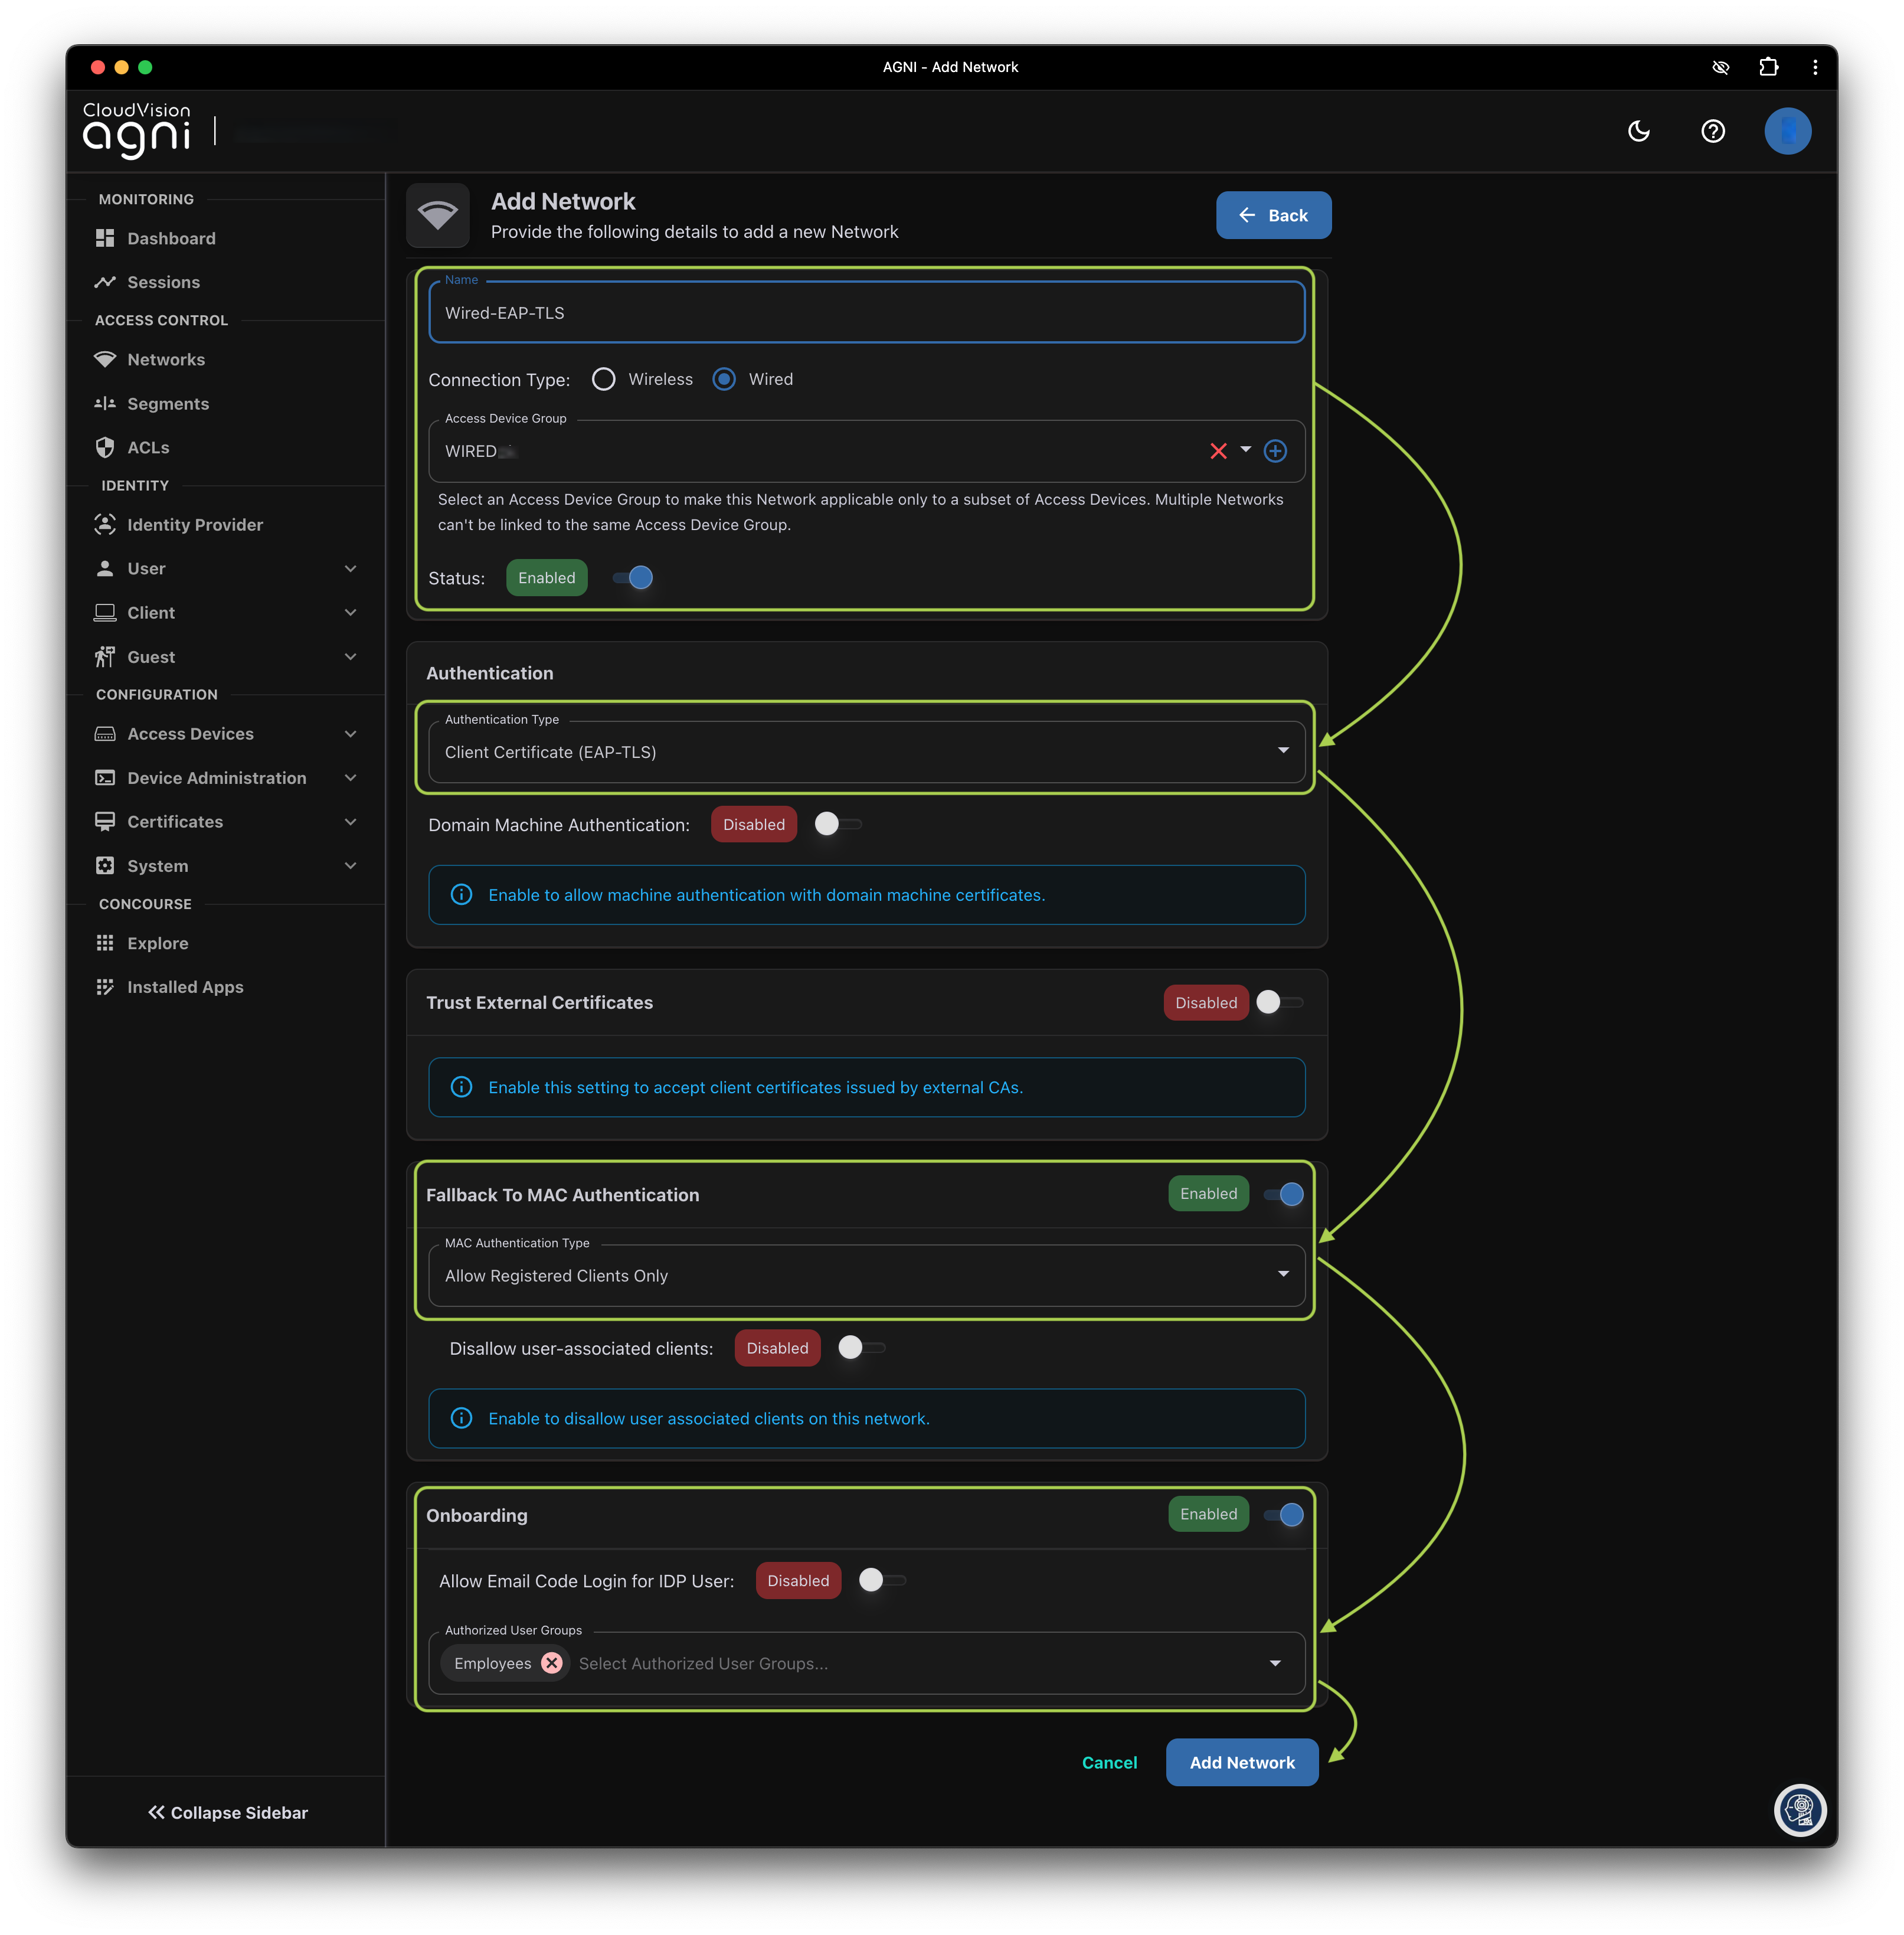Go to Networks in sidebar
The width and height of the screenshot is (1904, 1935).
click(x=166, y=359)
